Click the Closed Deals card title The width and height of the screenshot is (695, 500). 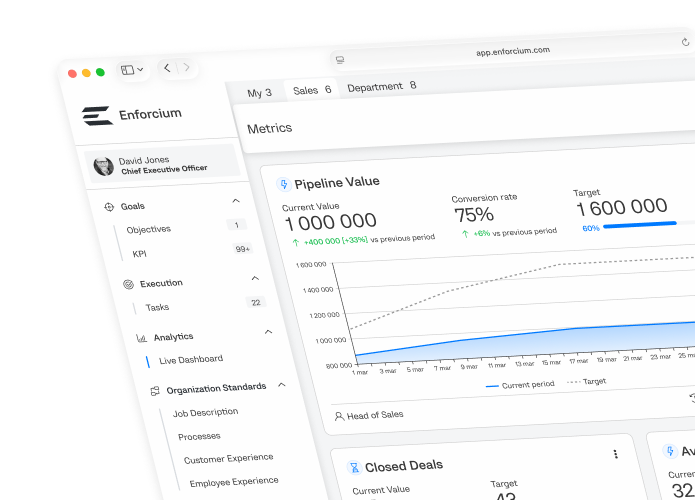click(x=404, y=466)
